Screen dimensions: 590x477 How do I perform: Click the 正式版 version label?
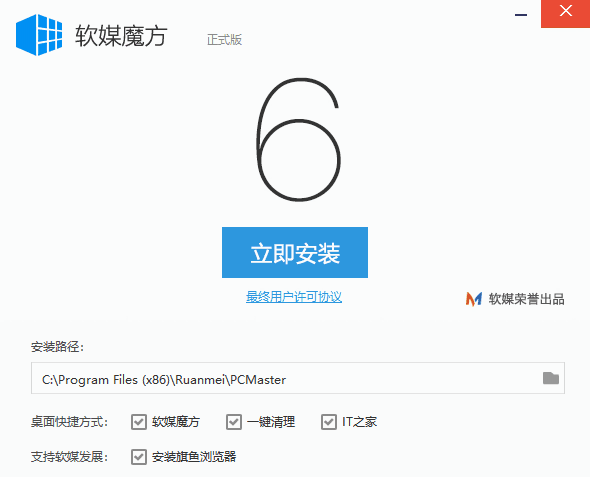click(x=224, y=39)
